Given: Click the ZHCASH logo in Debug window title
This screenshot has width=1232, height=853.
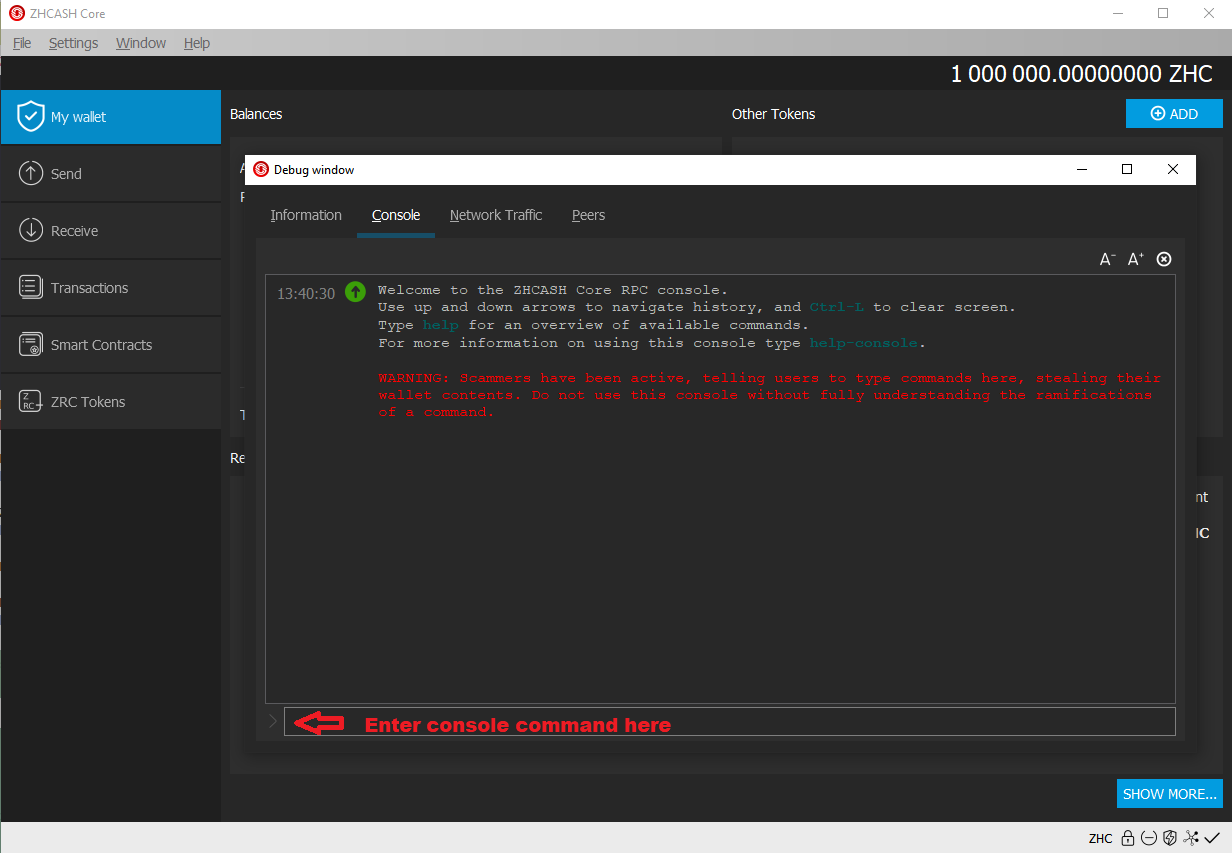Looking at the screenshot, I should click(261, 169).
